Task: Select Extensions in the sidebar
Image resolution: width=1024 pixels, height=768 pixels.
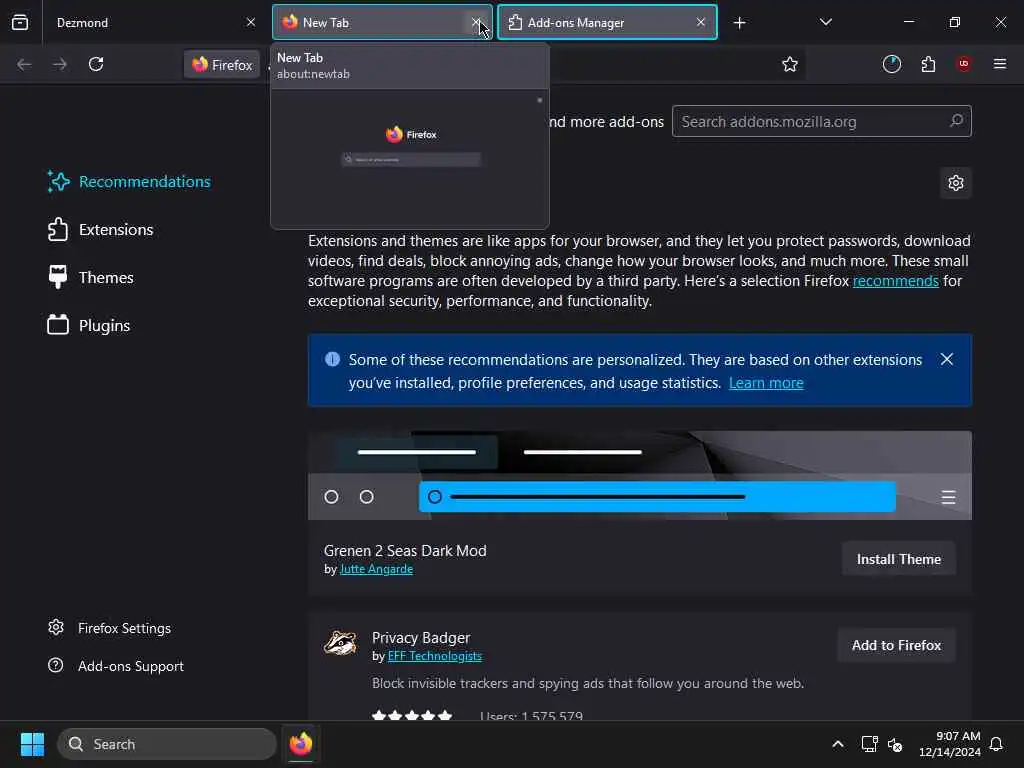Action: pyautogui.click(x=100, y=230)
